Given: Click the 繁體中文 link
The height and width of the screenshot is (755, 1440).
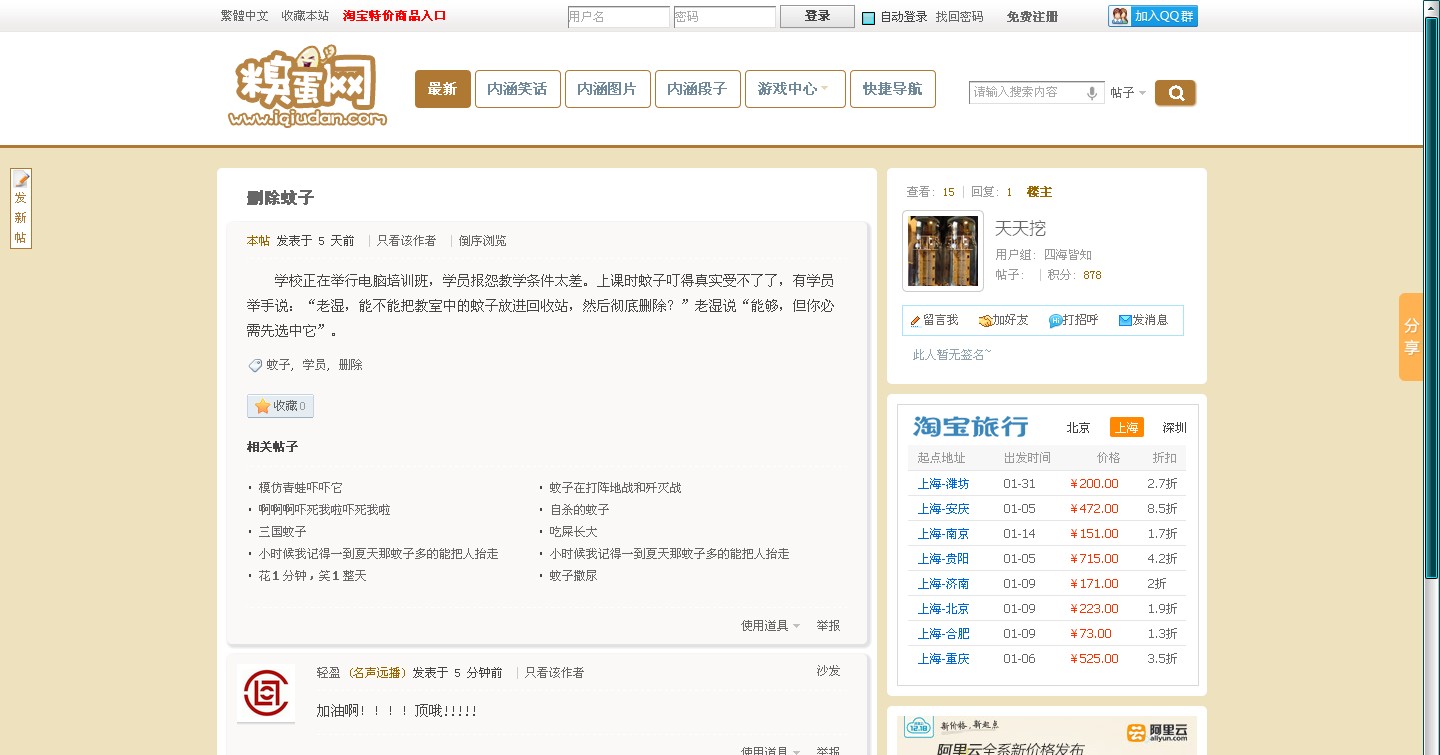Looking at the screenshot, I should [245, 16].
